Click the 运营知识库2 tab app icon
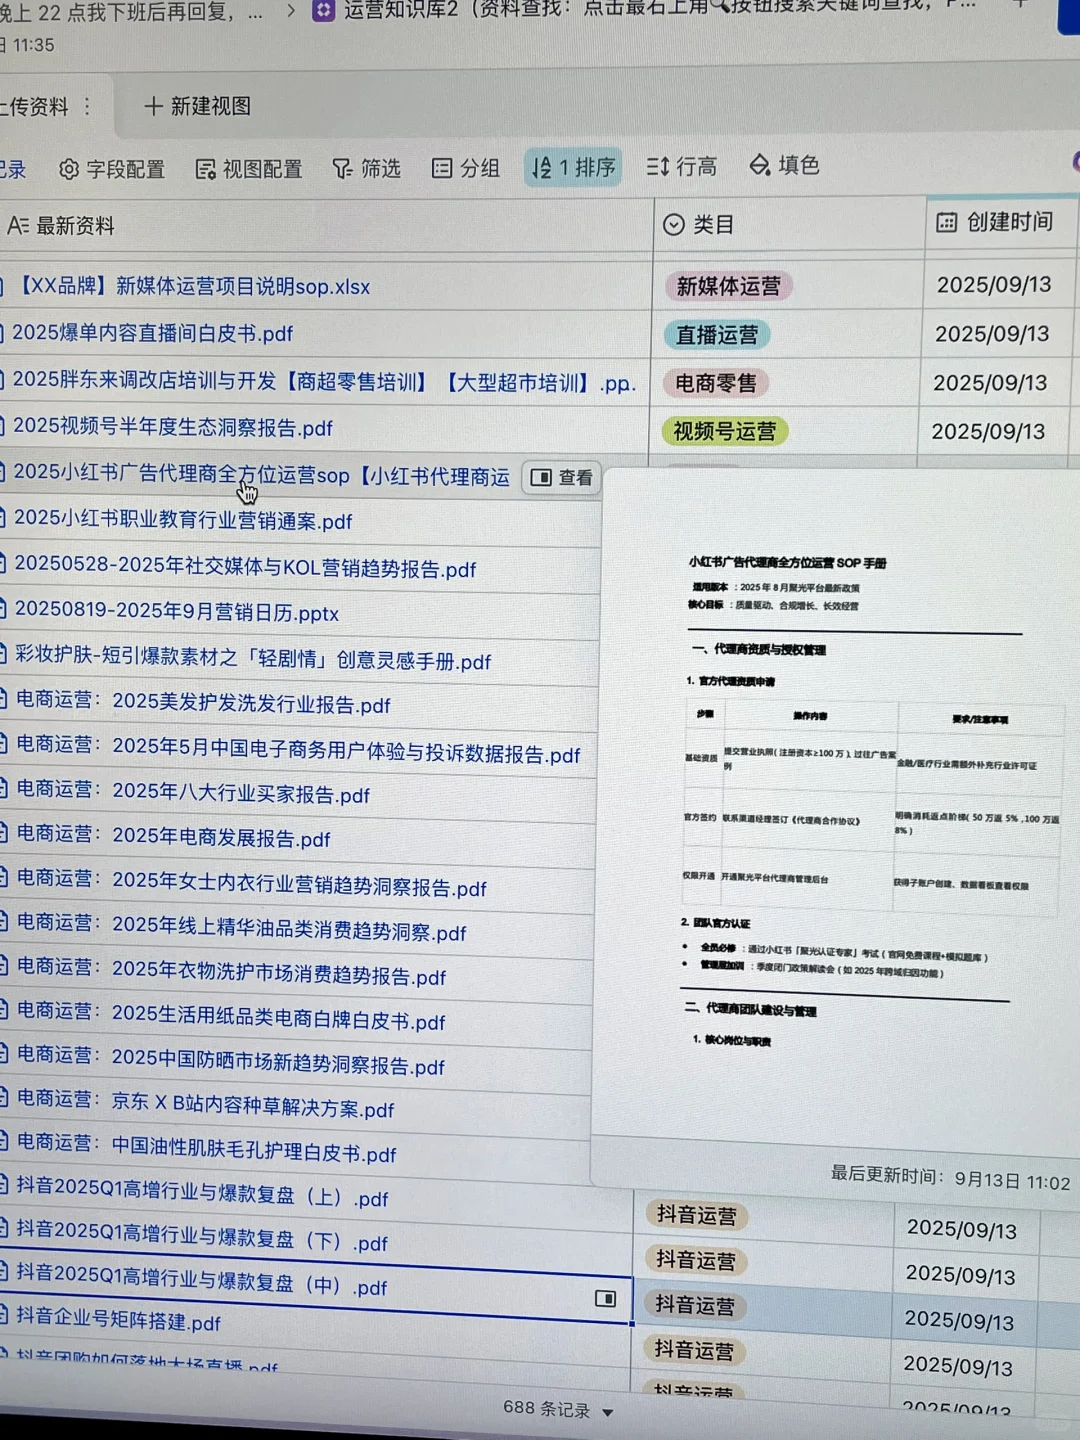This screenshot has width=1080, height=1440. pyautogui.click(x=324, y=10)
